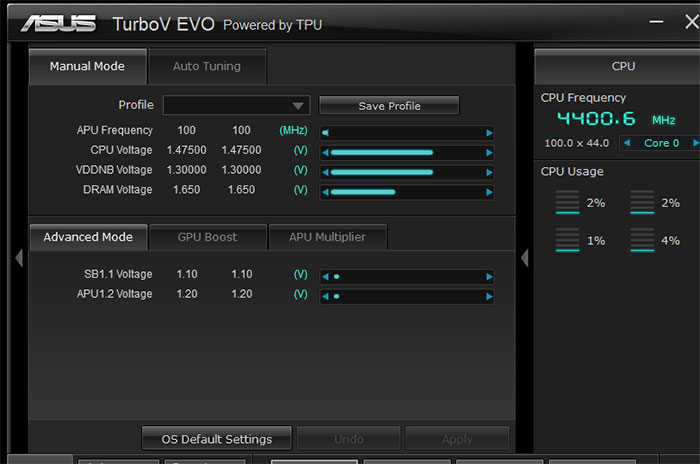Click the SB1.1 Voltage slider handle
Screen dimensions: 700x464
click(x=336, y=276)
